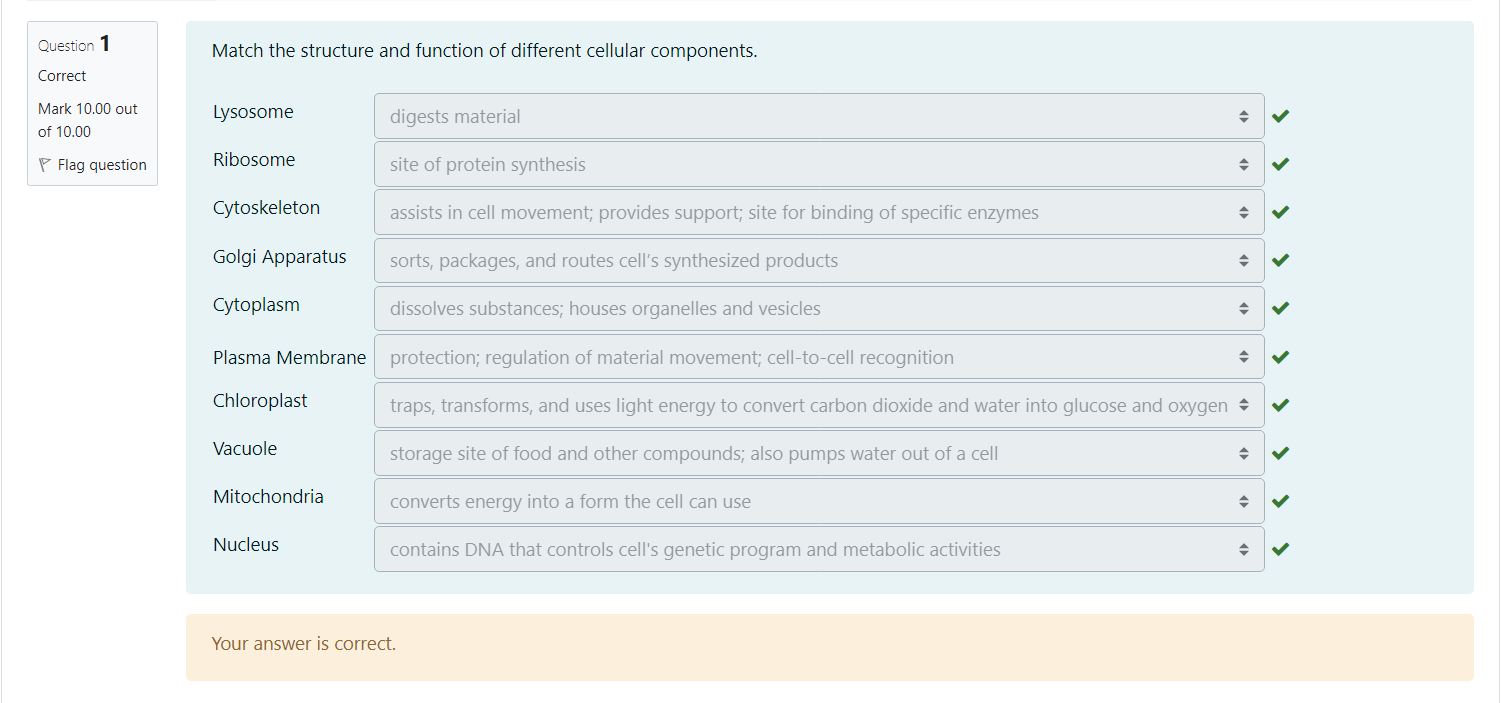
Task: Click the arrow on the Nucleus dropdown
Action: 1243,549
